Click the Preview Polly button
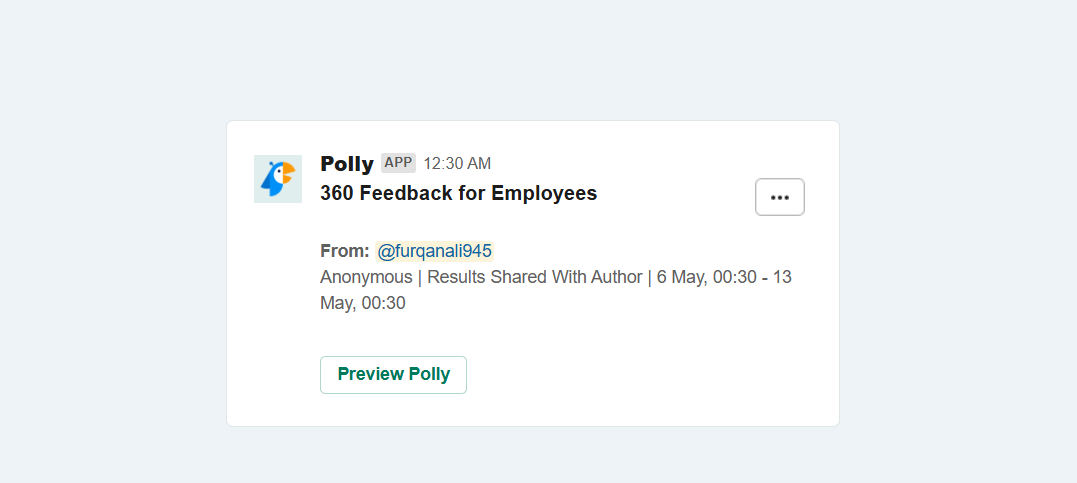The width and height of the screenshot is (1077, 483). click(x=394, y=374)
